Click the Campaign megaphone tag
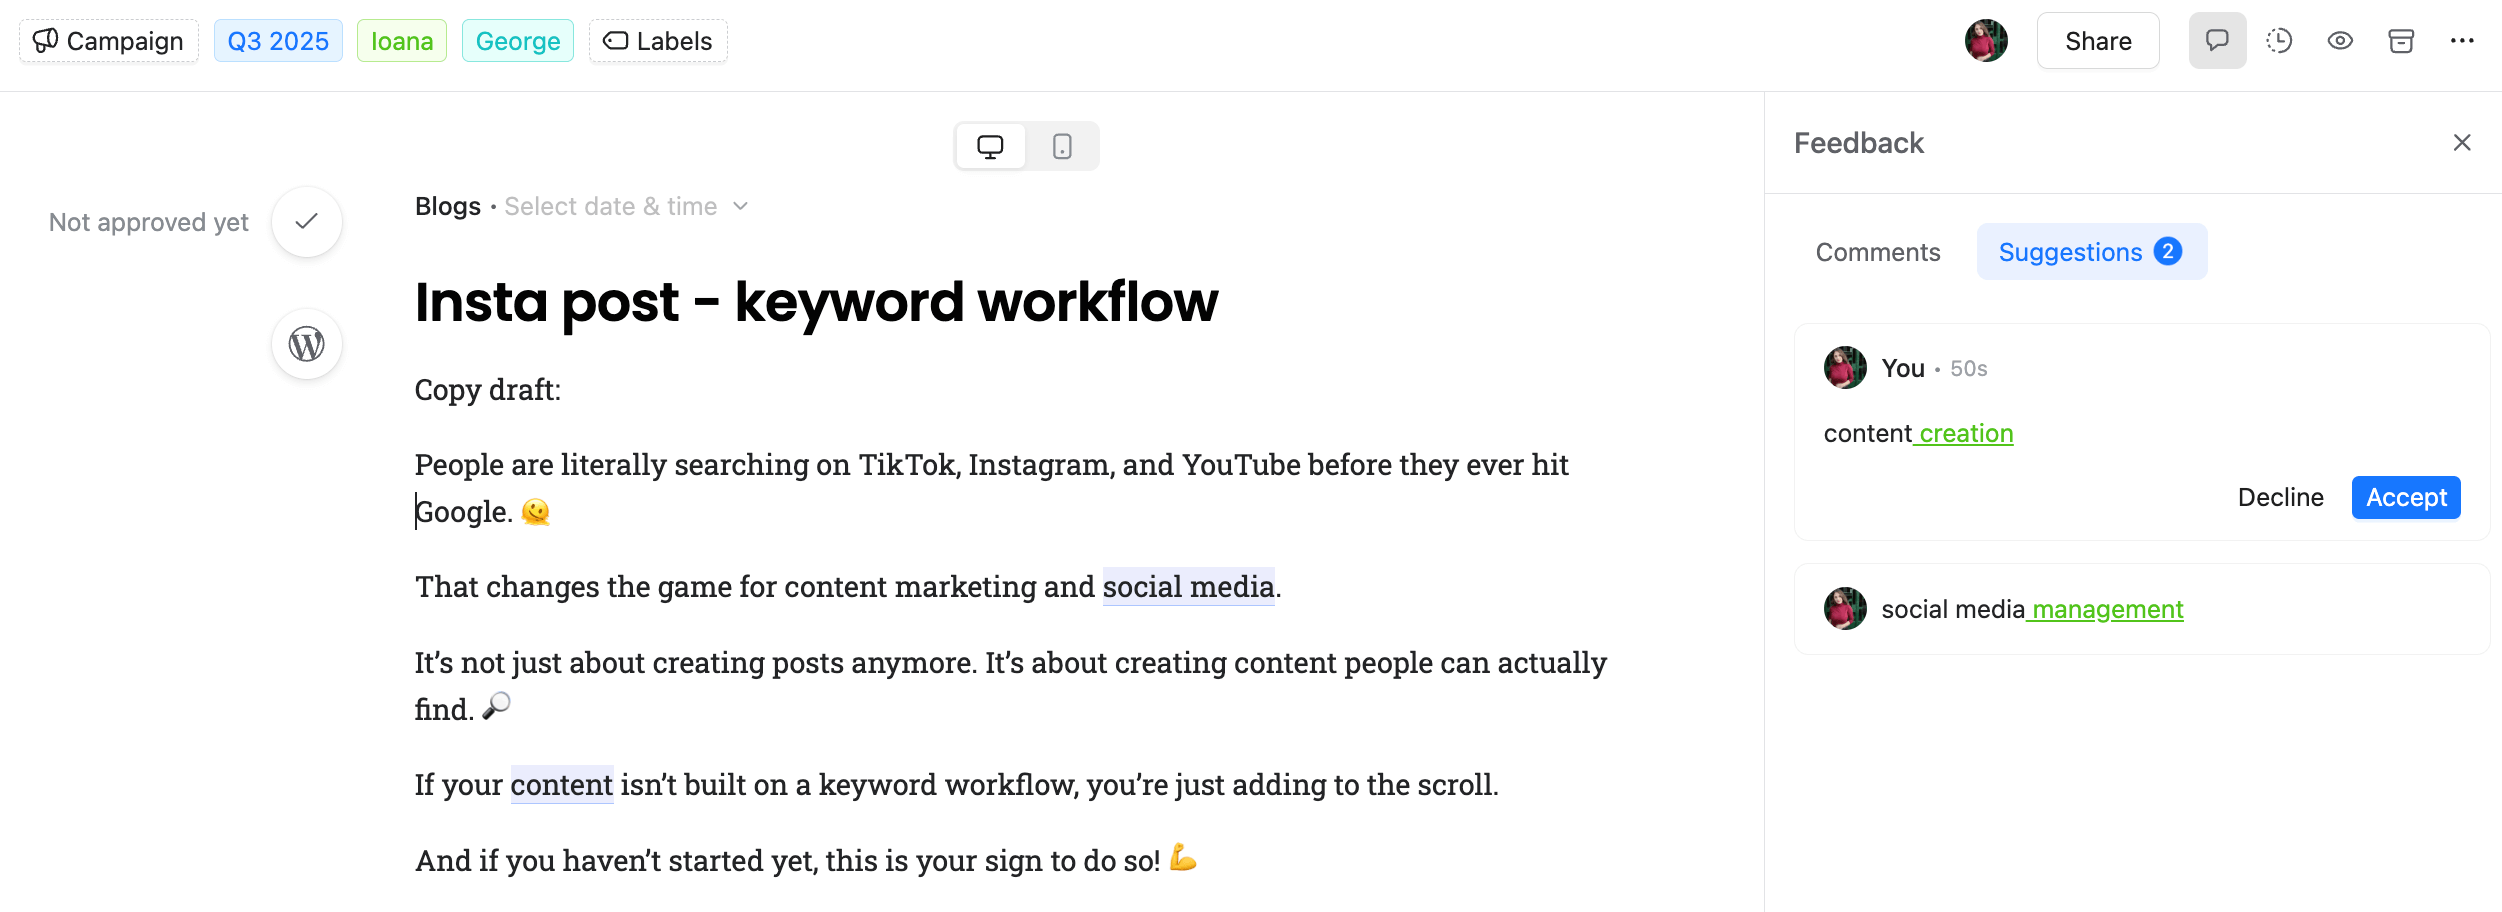 [109, 41]
